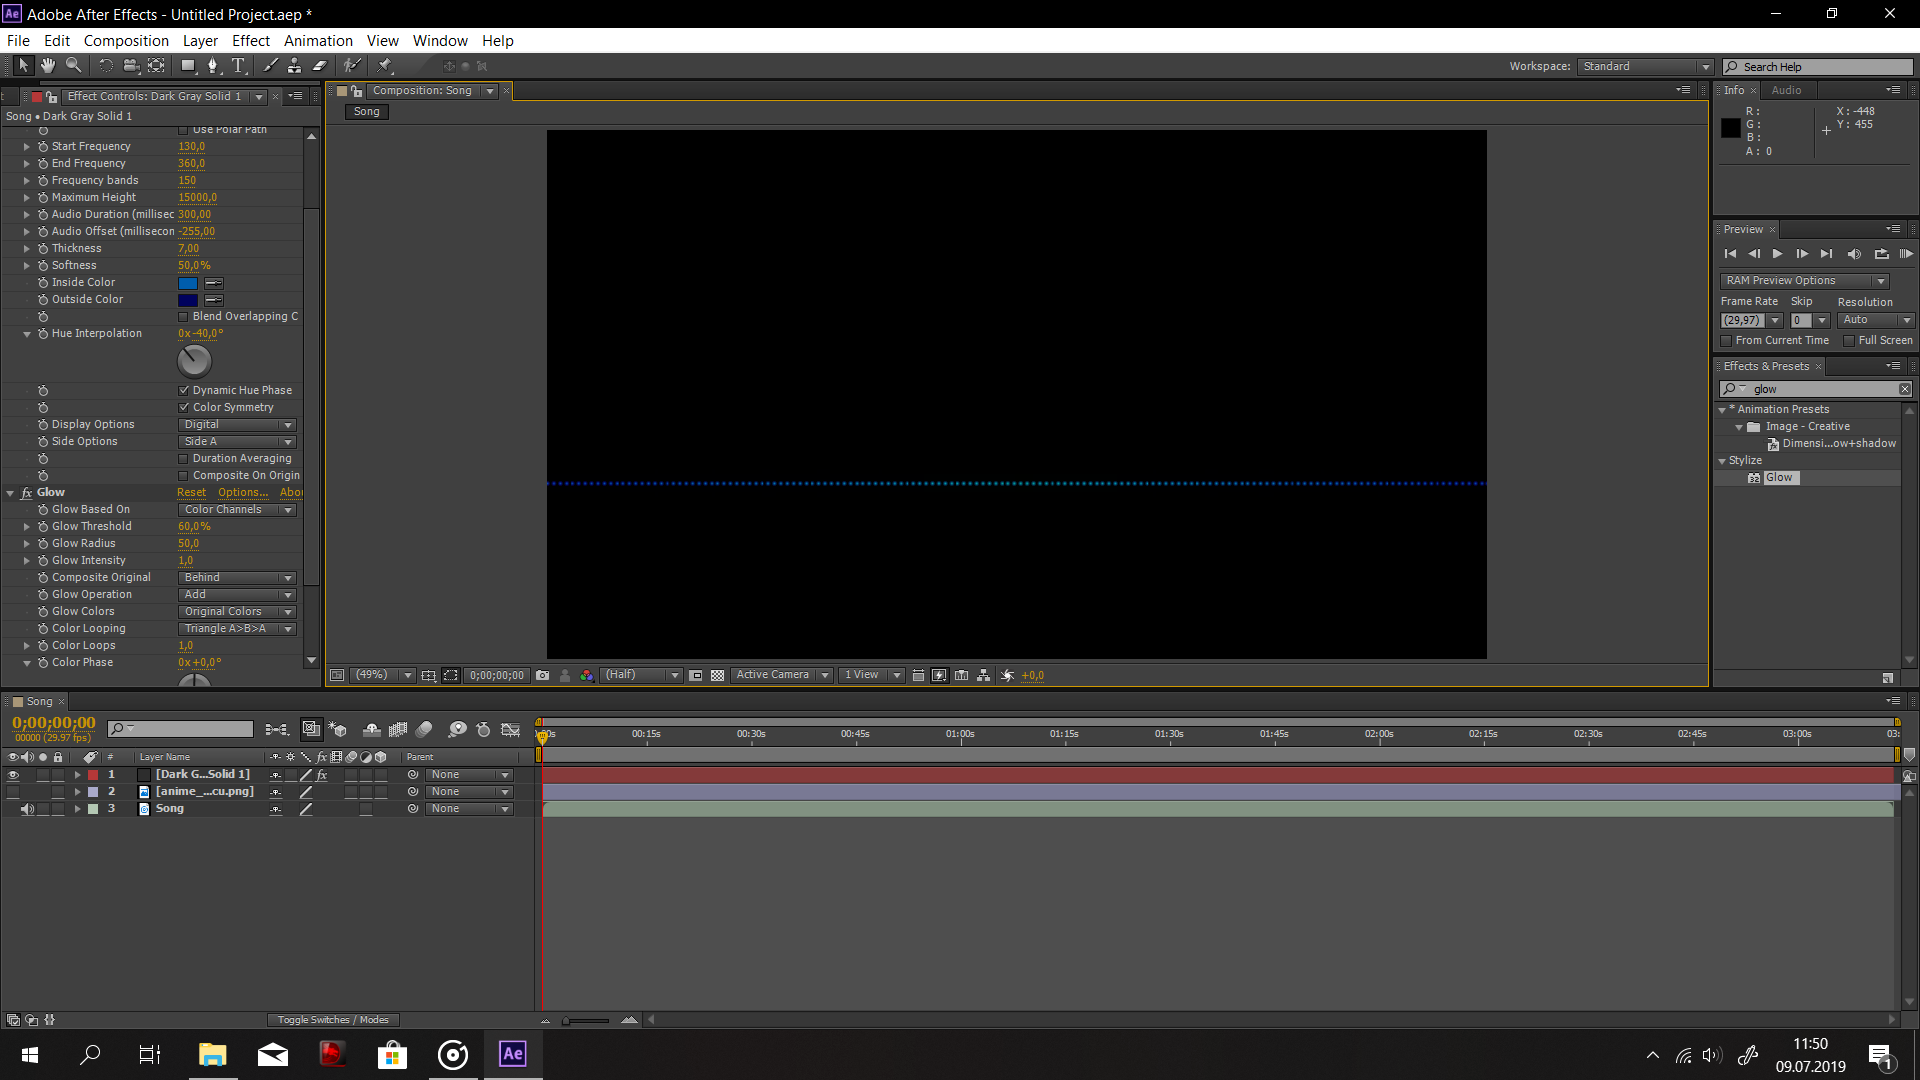
Task: Select the Unified Camera tool
Action: pyautogui.click(x=131, y=66)
